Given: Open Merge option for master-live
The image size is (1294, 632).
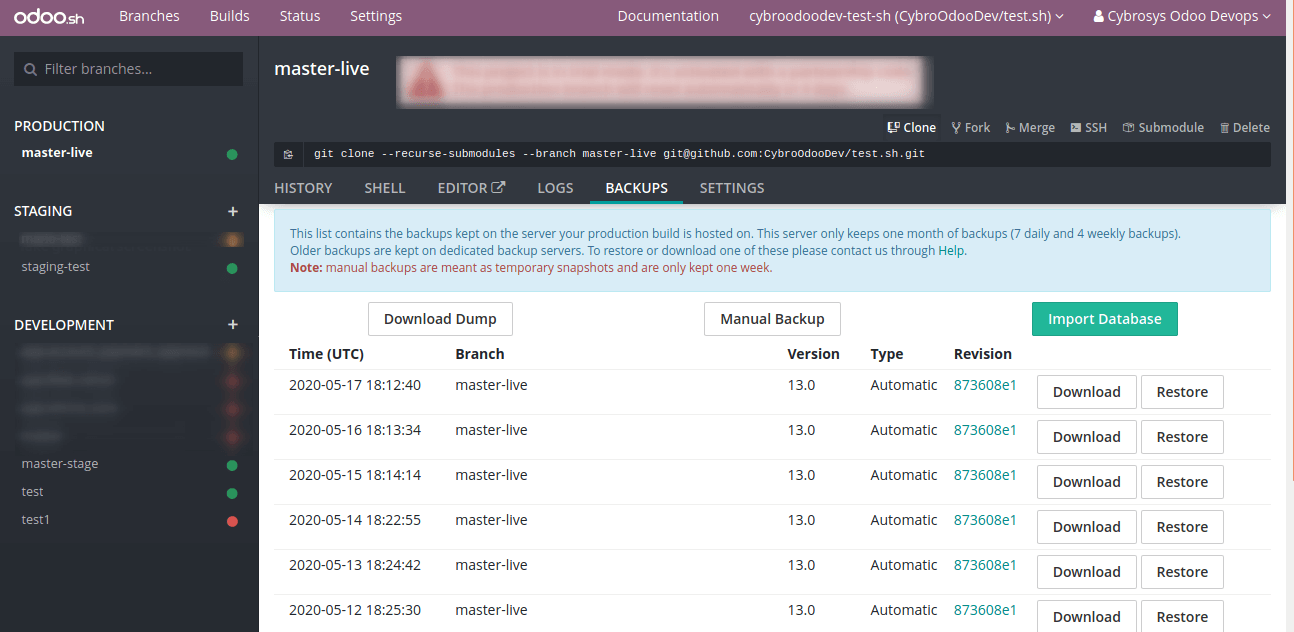Looking at the screenshot, I should point(1029,127).
